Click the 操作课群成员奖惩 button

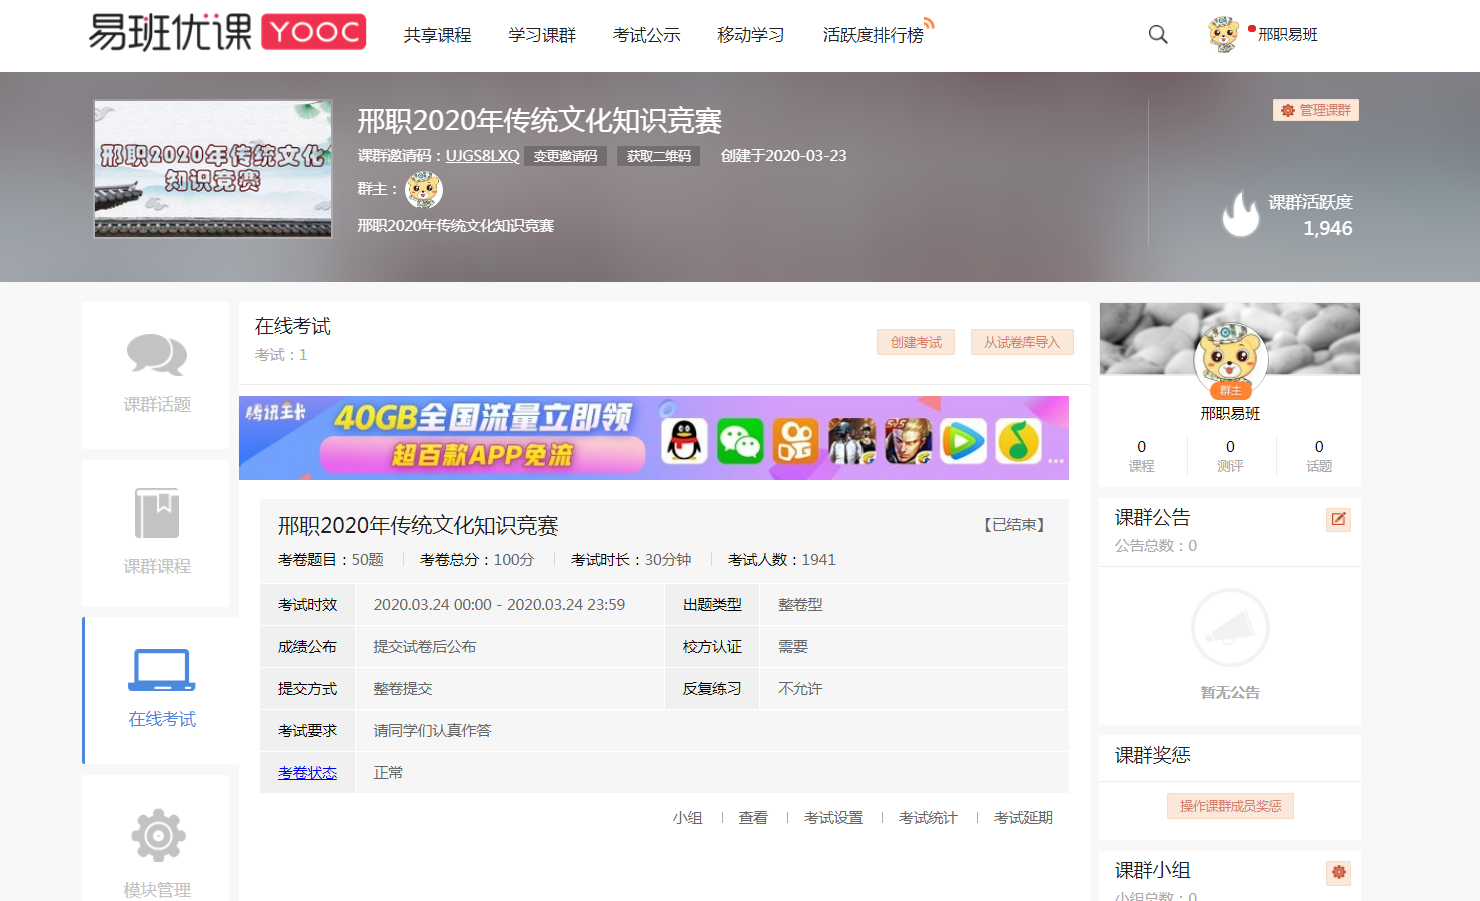coord(1230,806)
